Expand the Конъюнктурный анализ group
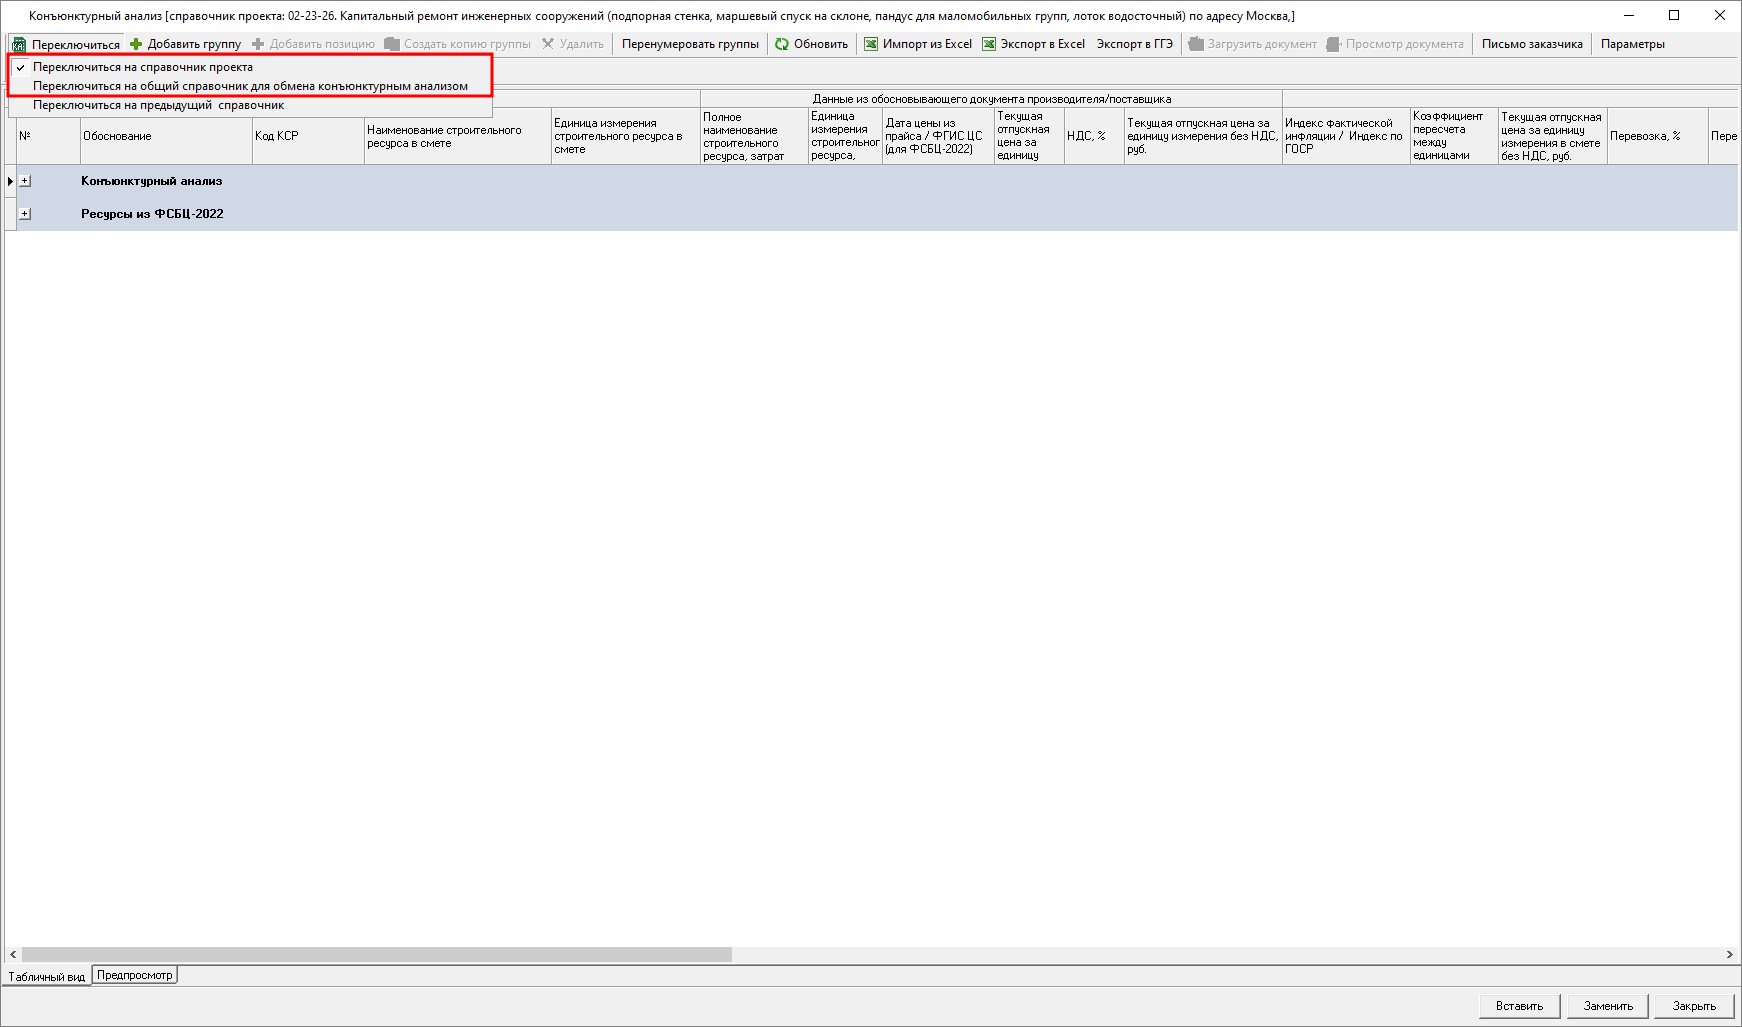Viewport: 1742px width, 1027px height. click(x=25, y=181)
